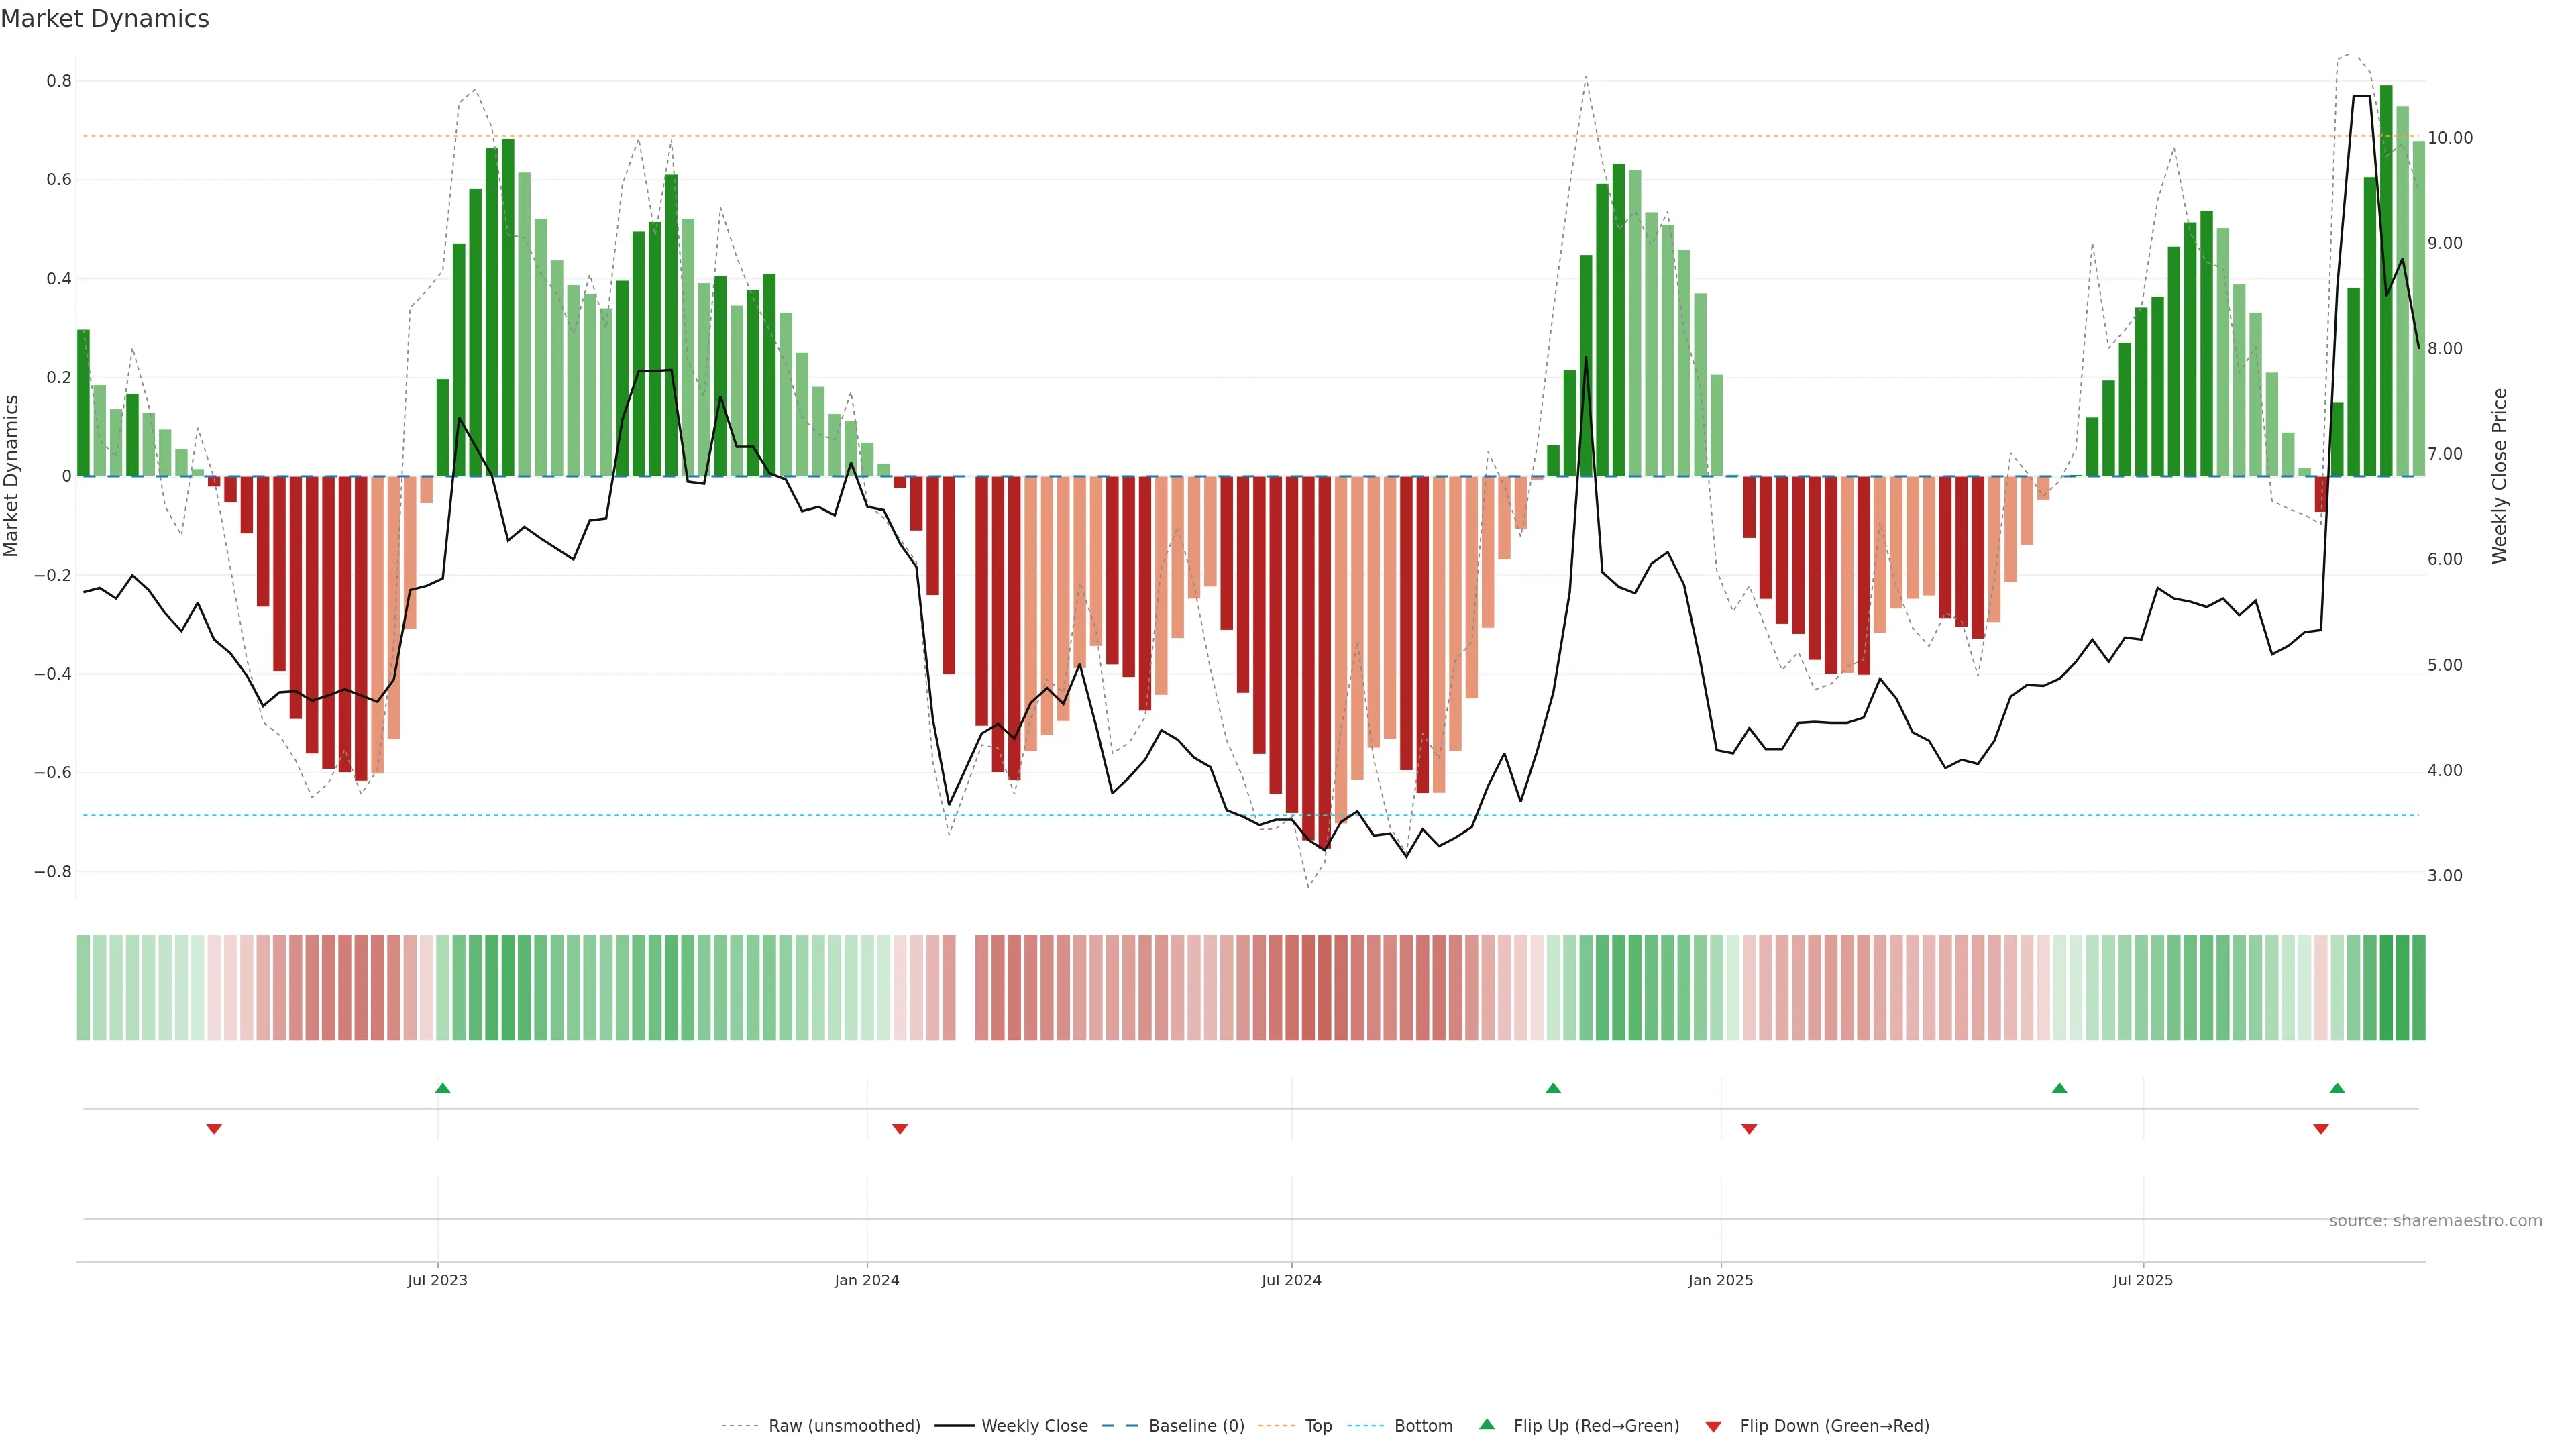This screenshot has width=2576, height=1449.
Task: Click the green flip-up triangle above Jul 2023
Action: pyautogui.click(x=443, y=1088)
